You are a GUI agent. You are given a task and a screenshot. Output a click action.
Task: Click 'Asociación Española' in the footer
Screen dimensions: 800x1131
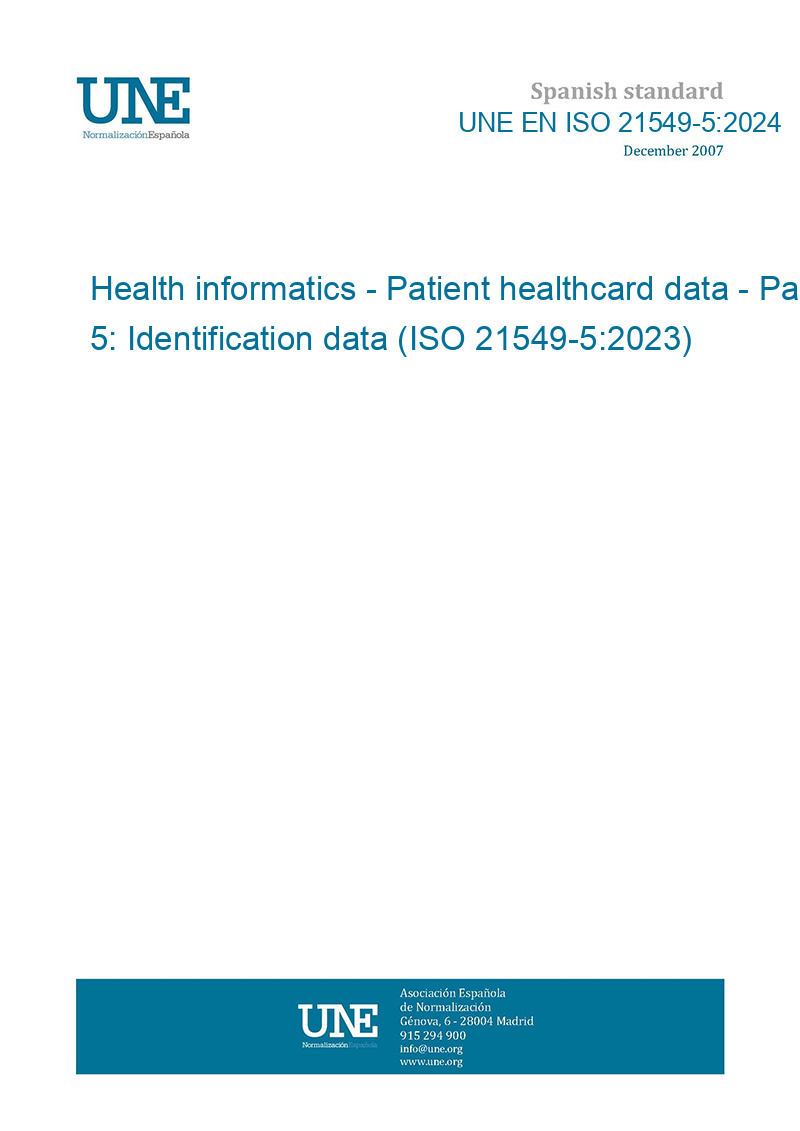(x=452, y=993)
